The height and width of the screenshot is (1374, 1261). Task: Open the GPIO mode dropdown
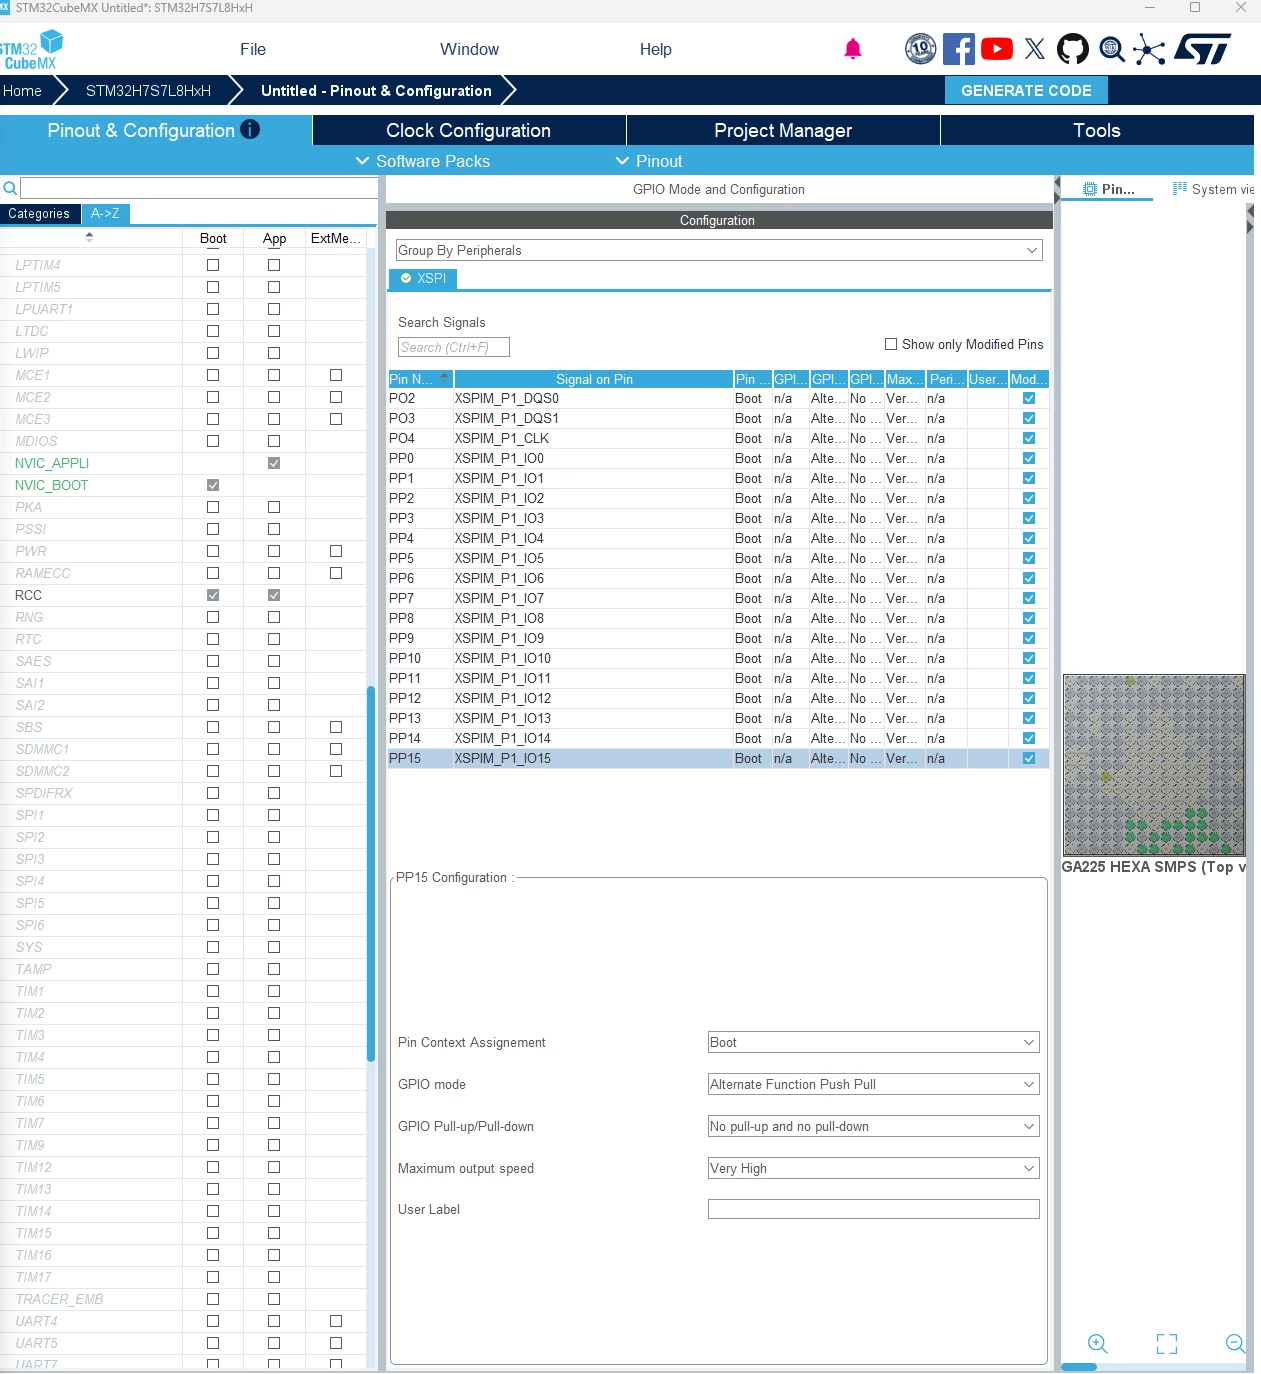point(874,1084)
